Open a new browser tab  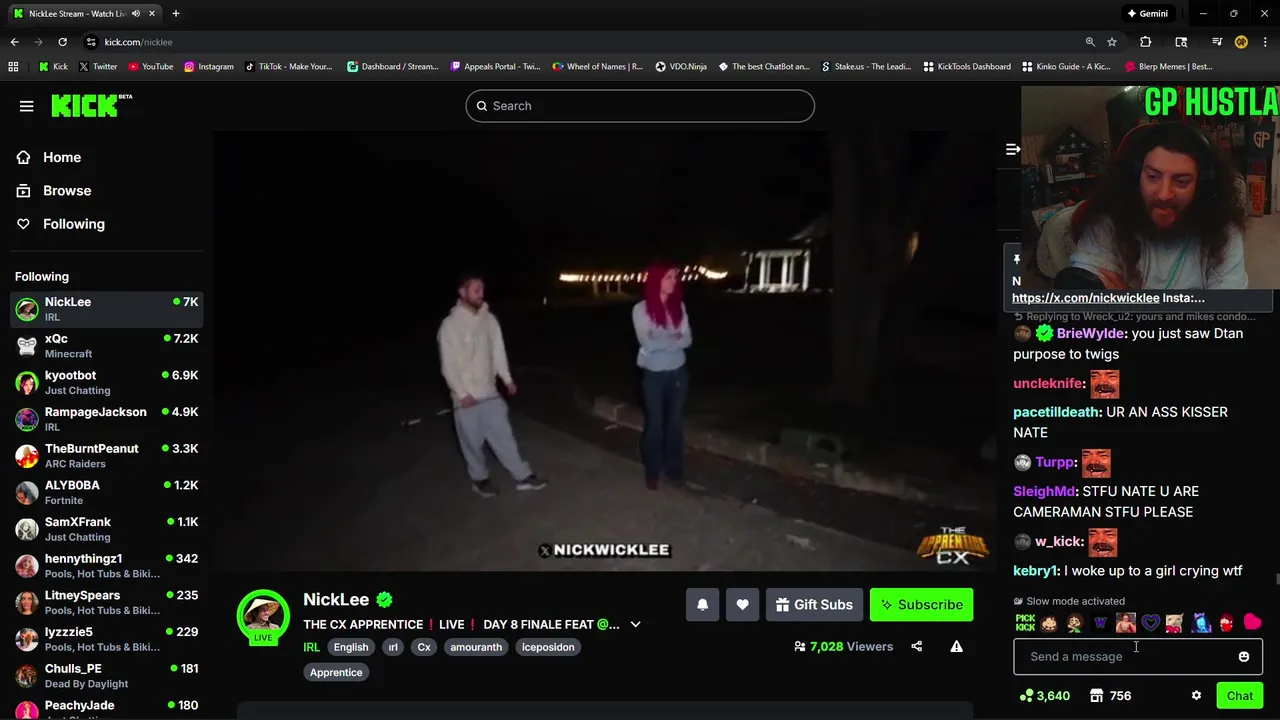175,14
